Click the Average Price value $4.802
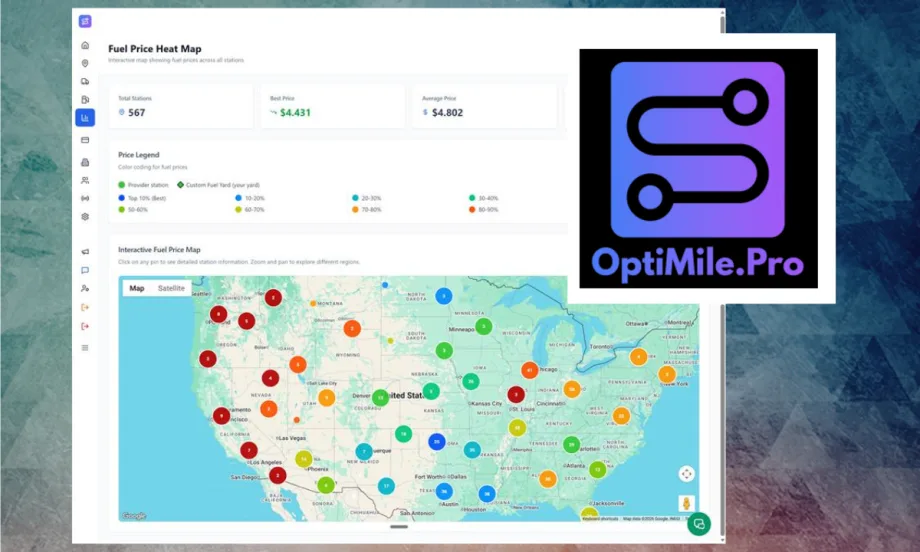Screen dimensions: 920x552 (447, 113)
